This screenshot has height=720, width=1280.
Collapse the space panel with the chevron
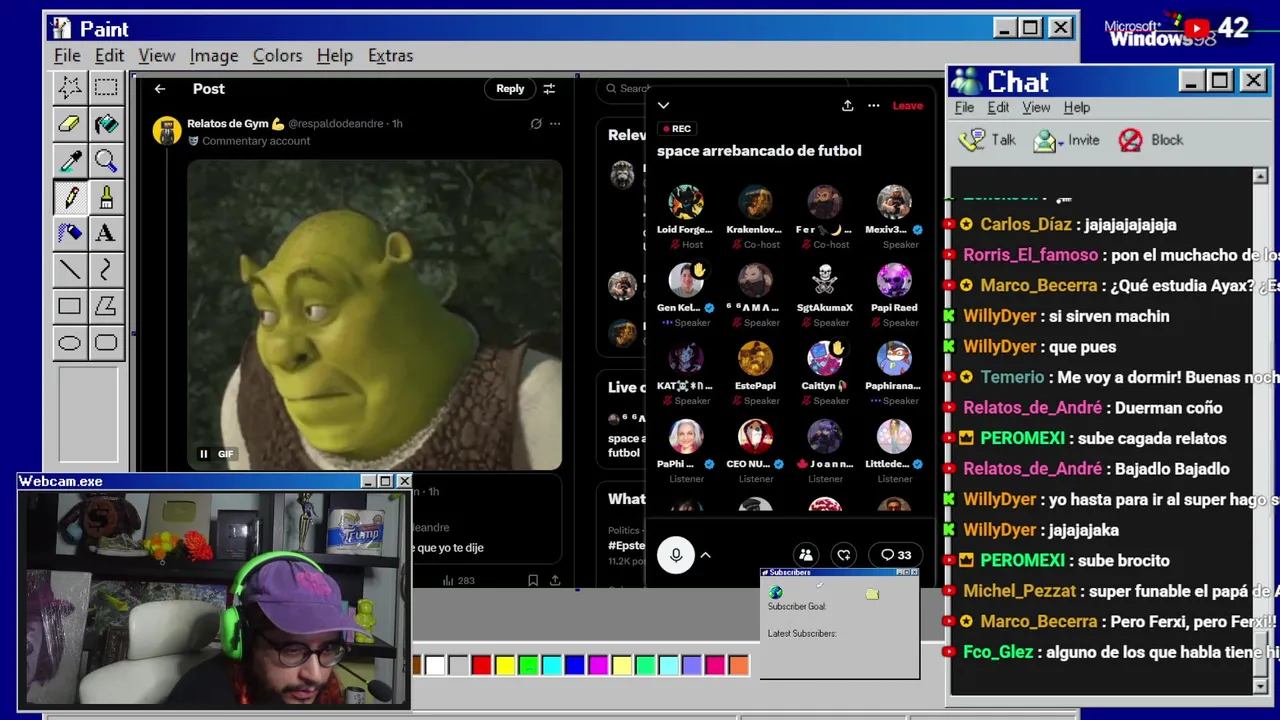coord(663,105)
